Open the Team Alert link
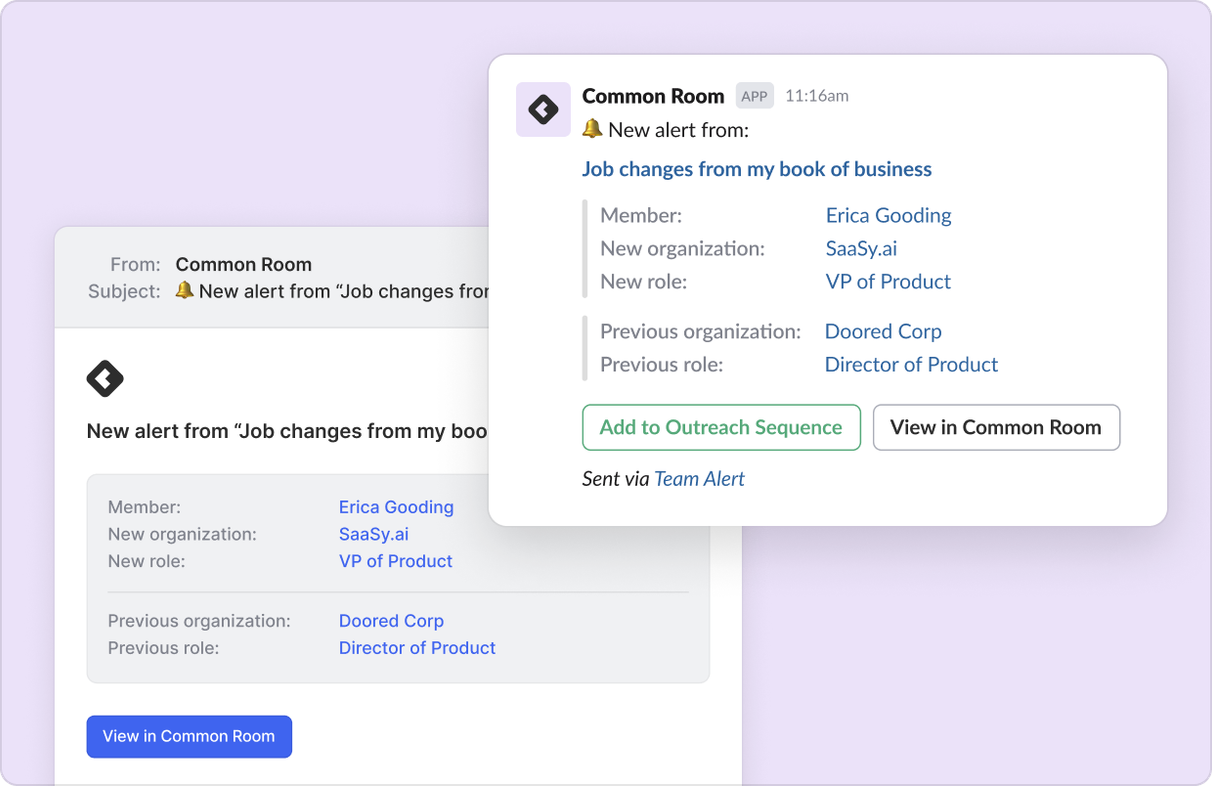Image resolution: width=1212 pixels, height=786 pixels. coord(699,478)
